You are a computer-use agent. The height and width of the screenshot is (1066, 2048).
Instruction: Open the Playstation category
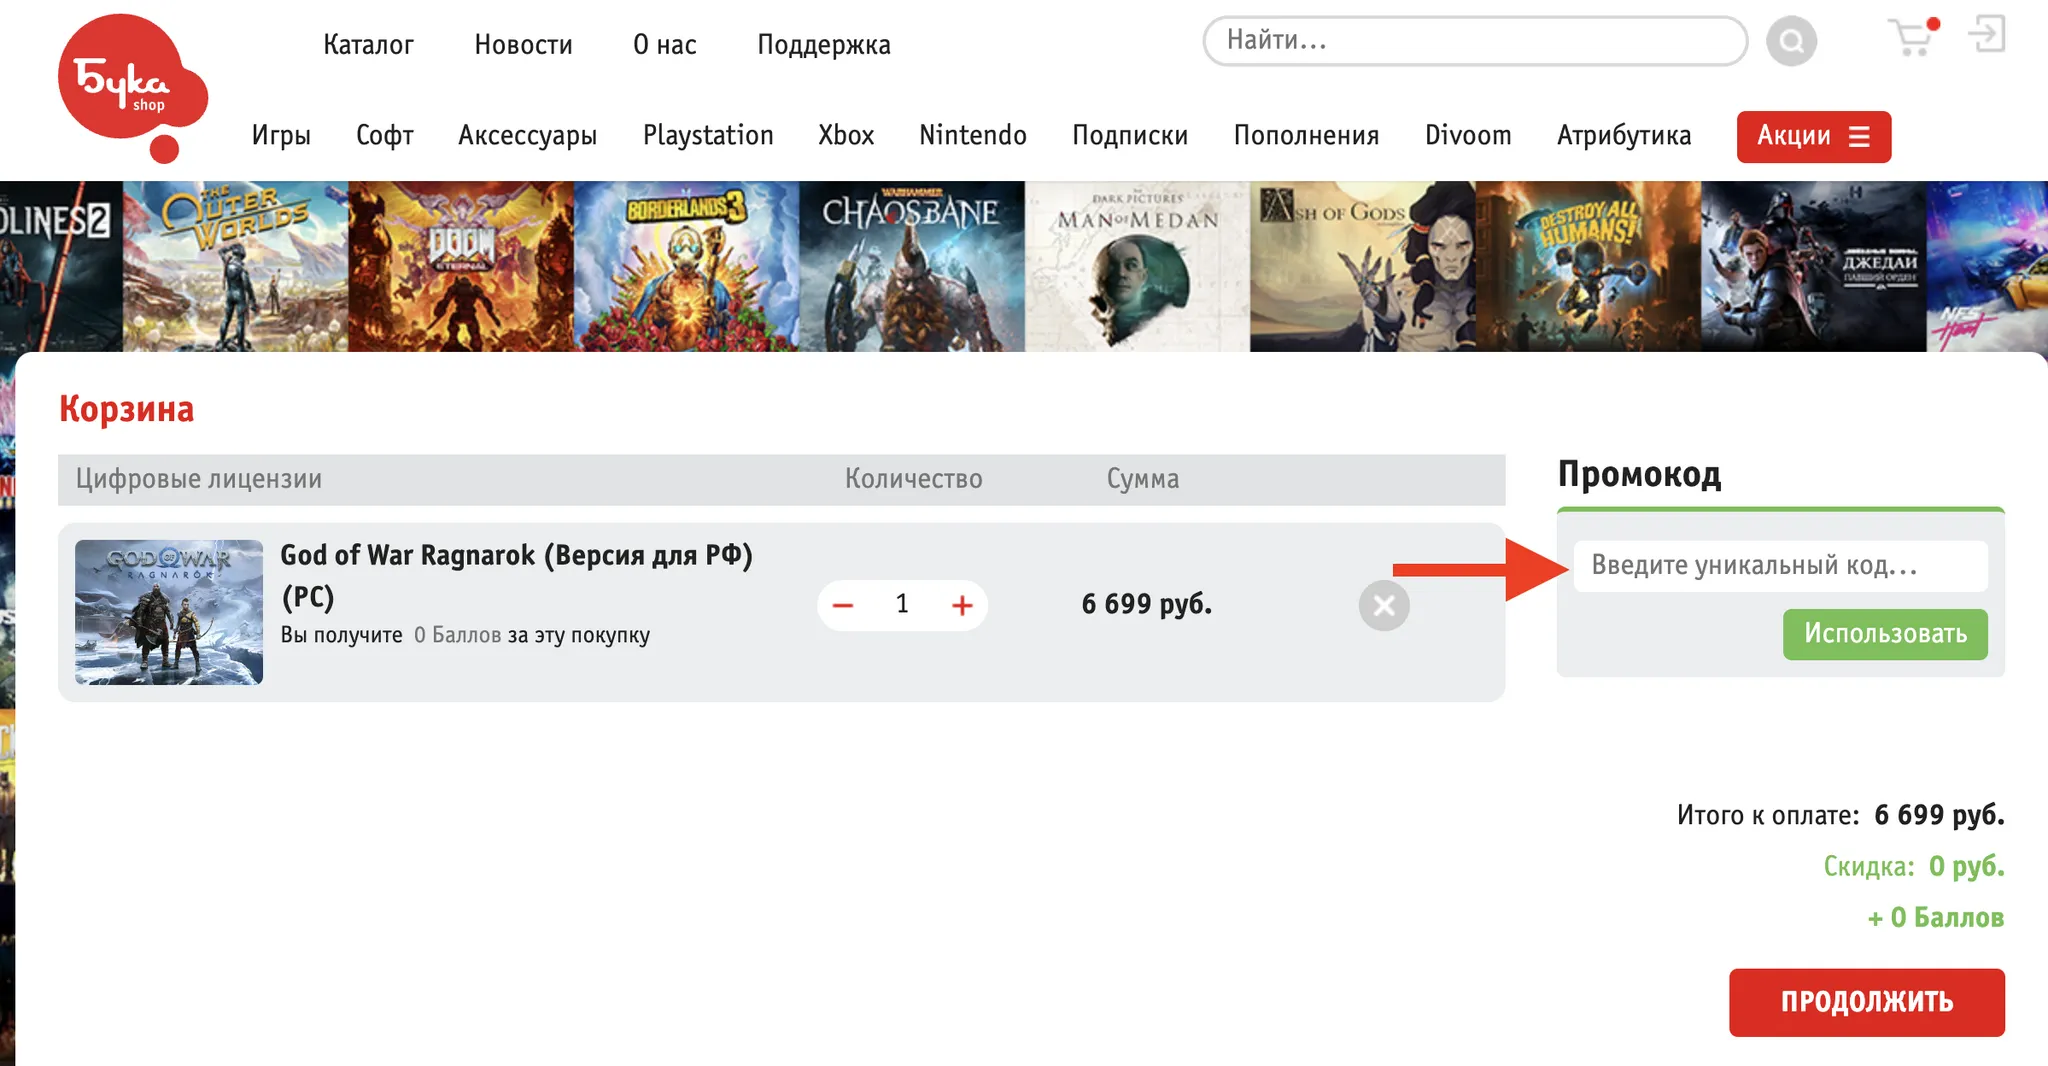point(708,135)
